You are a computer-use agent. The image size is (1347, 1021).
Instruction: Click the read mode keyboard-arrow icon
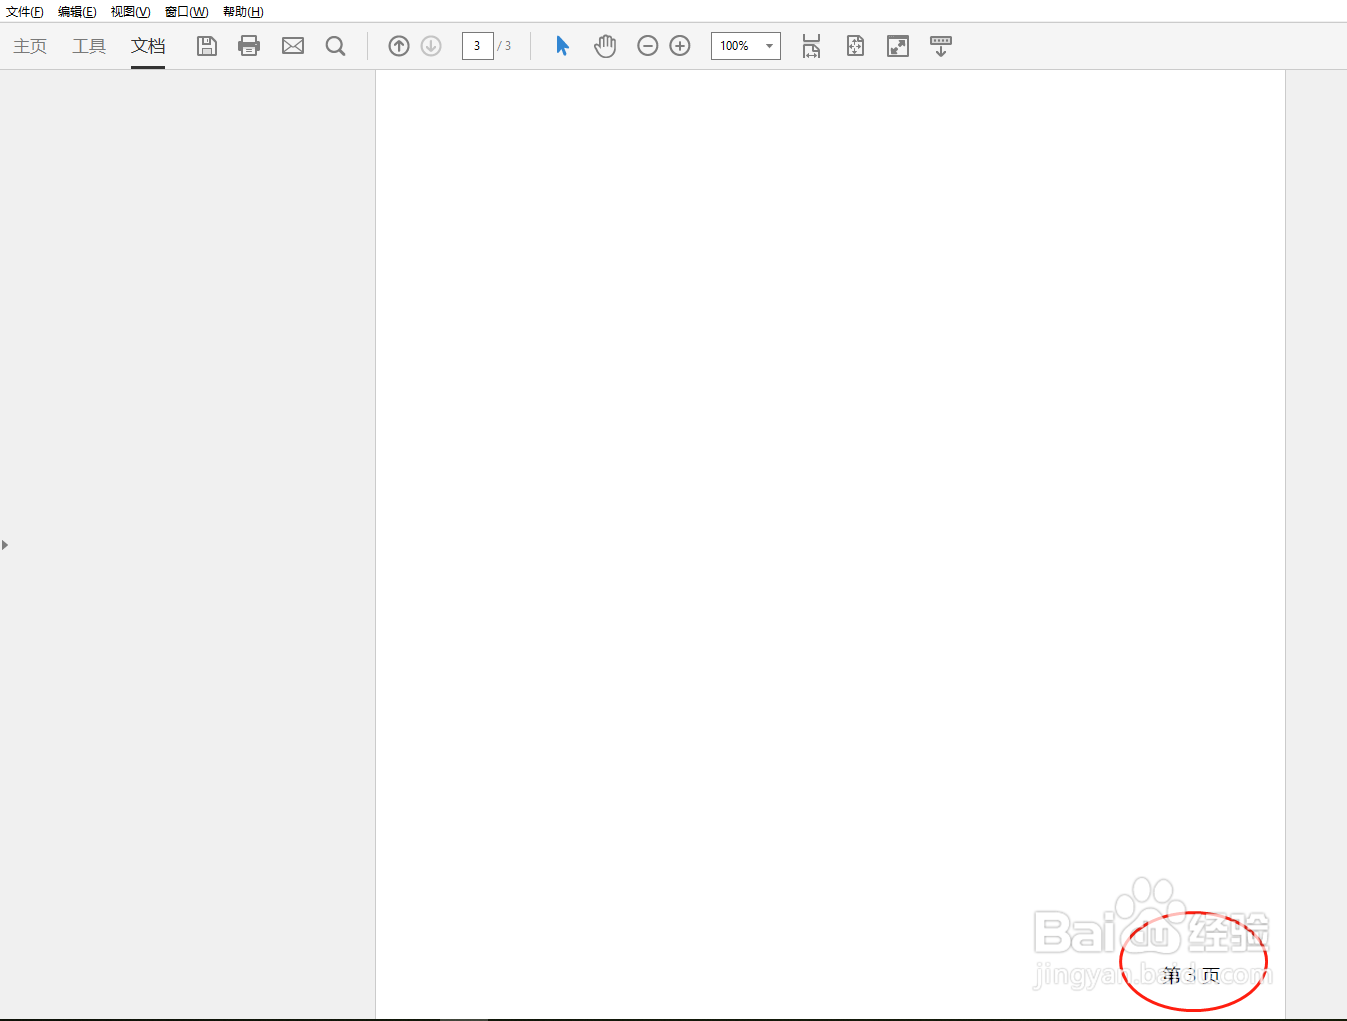pyautogui.click(x=941, y=46)
